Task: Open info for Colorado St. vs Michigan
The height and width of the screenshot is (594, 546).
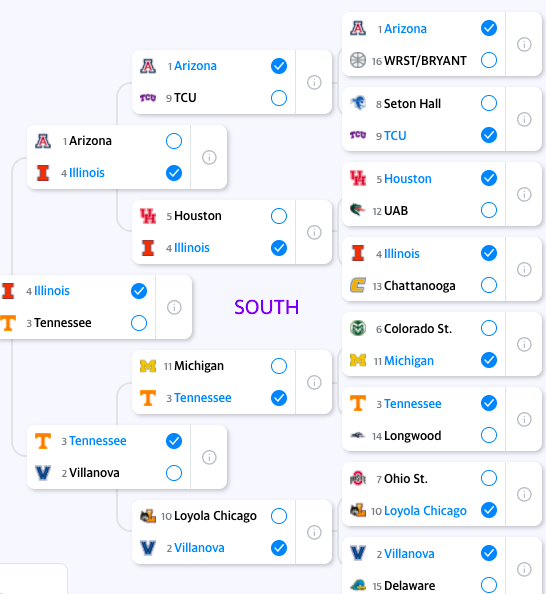Action: click(524, 344)
